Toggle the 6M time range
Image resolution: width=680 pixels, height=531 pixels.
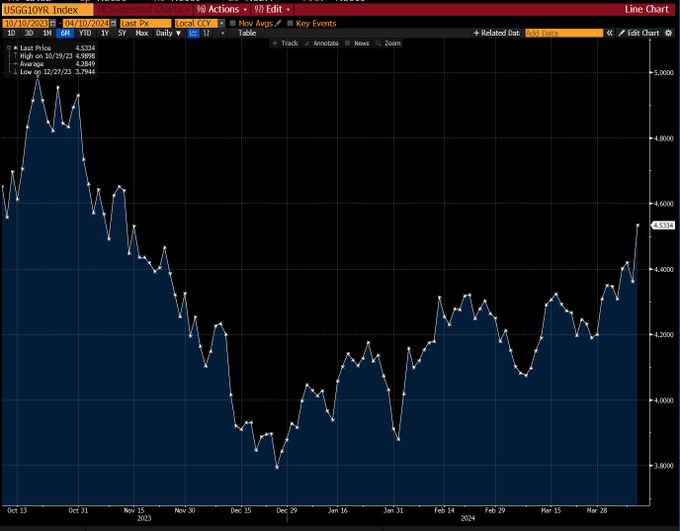coord(65,33)
